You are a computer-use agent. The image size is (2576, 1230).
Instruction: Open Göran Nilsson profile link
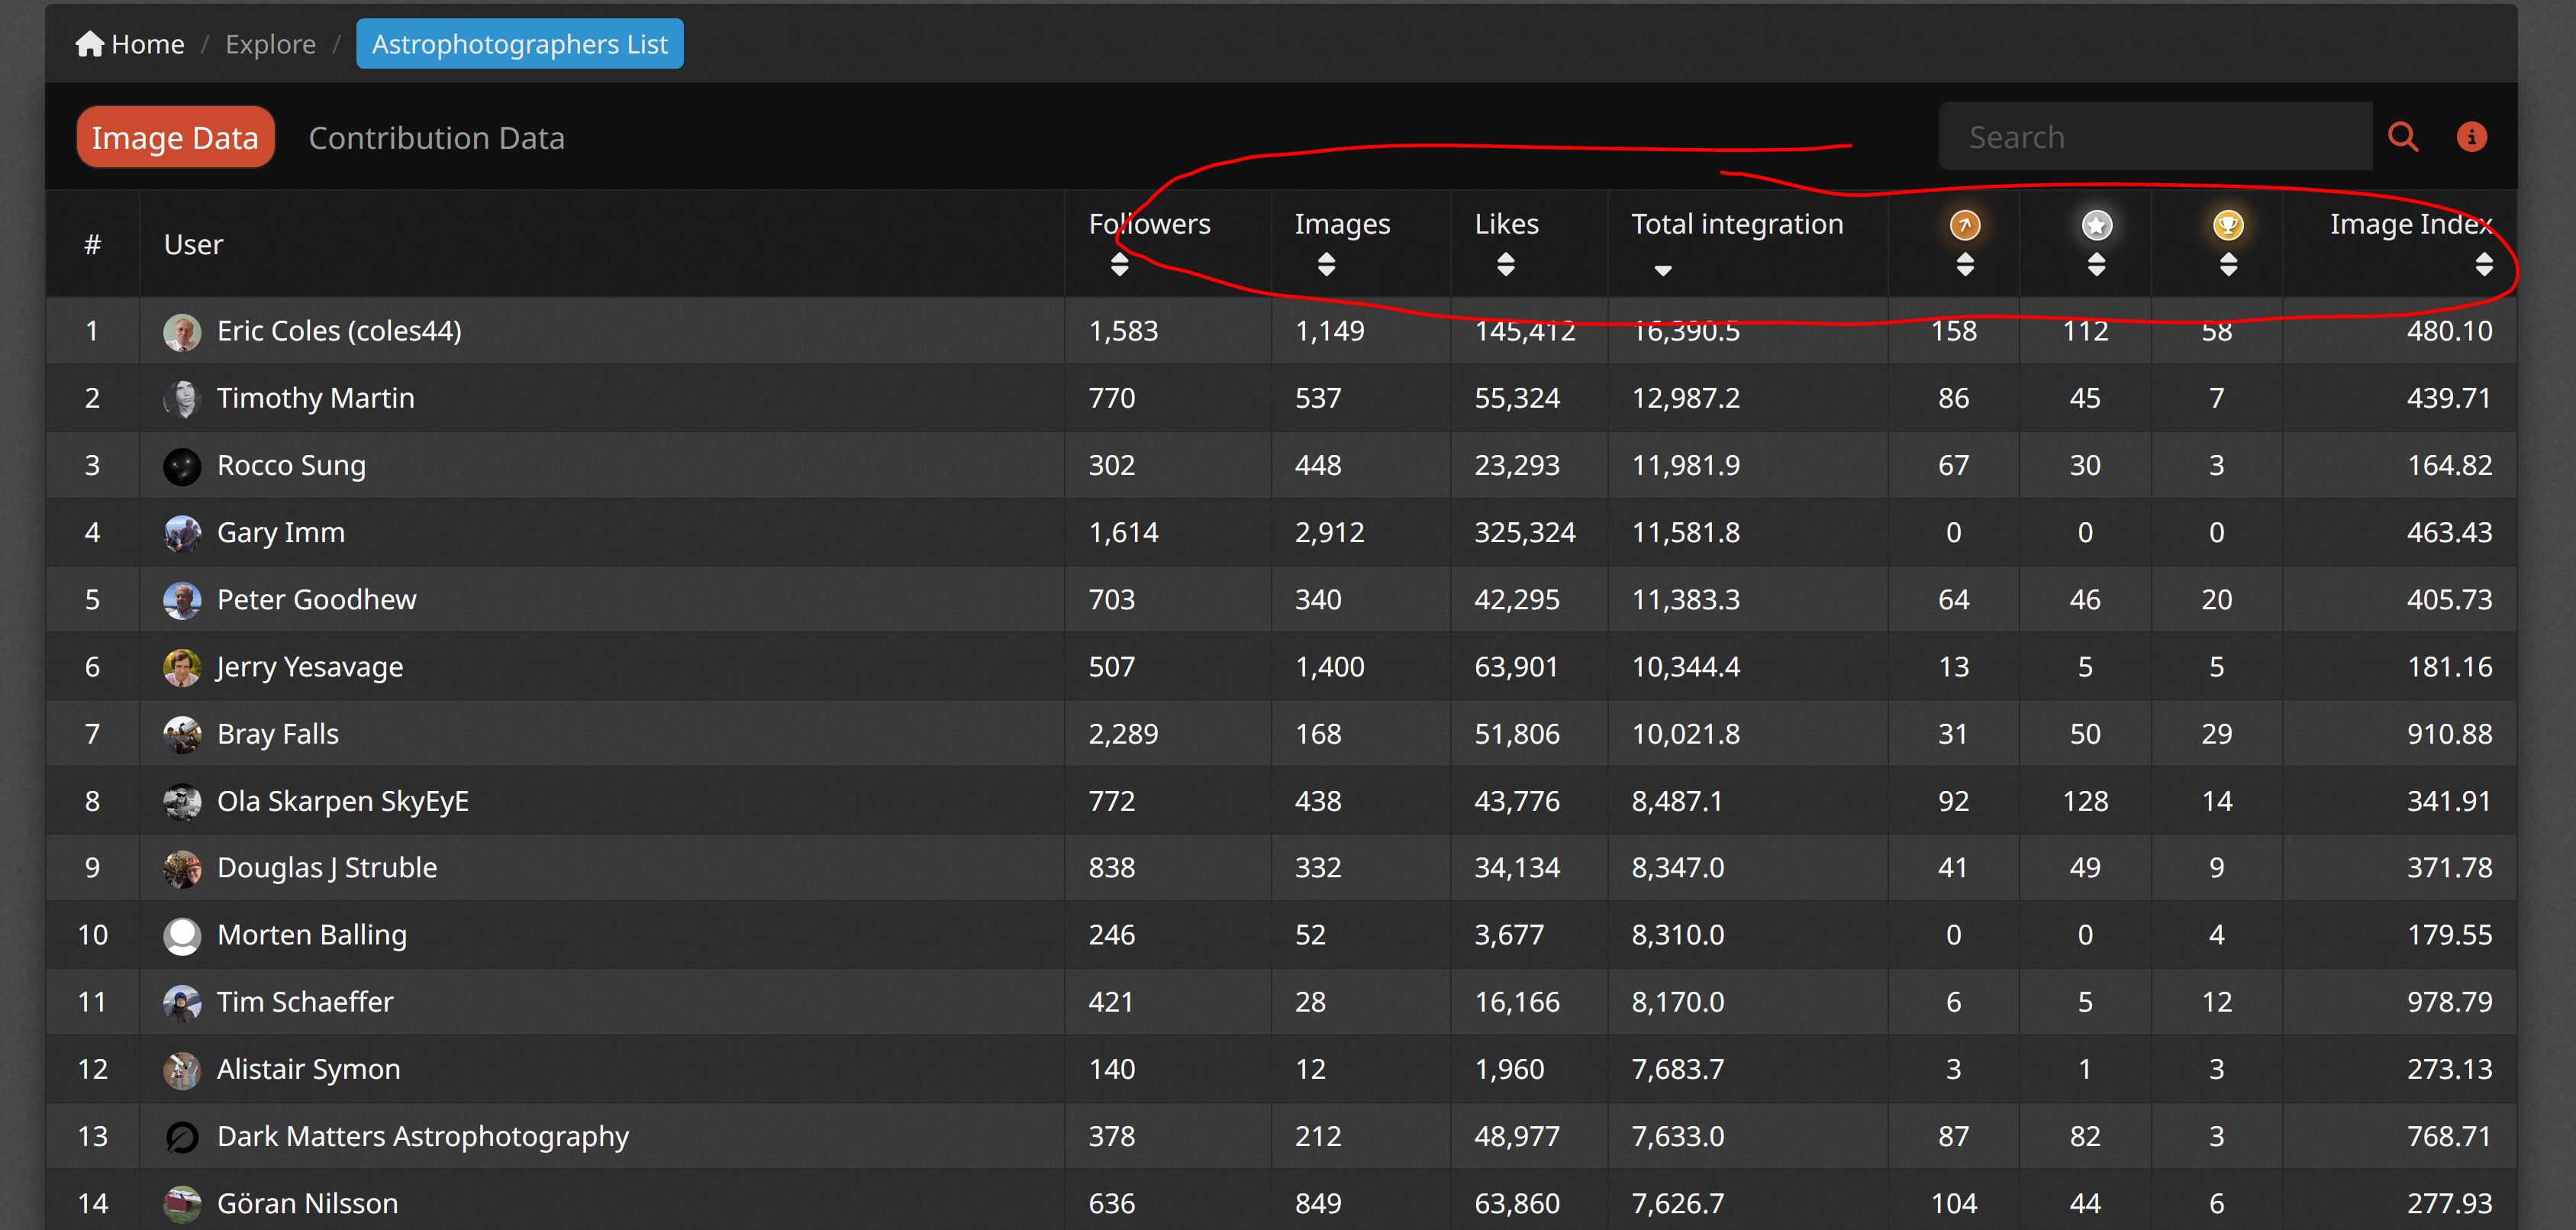click(x=307, y=1203)
